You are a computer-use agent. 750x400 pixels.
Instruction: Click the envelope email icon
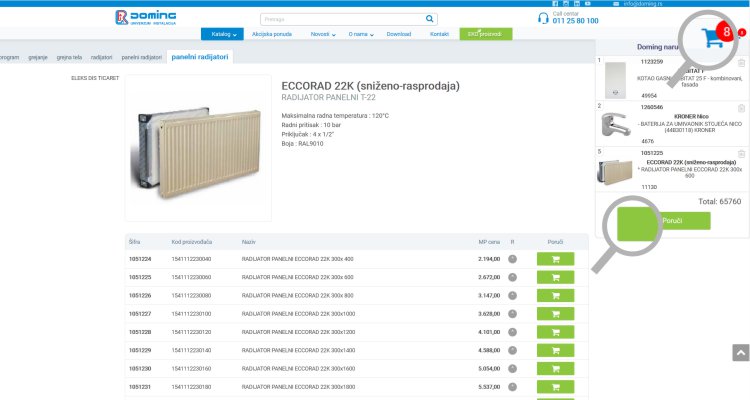[616, 4]
